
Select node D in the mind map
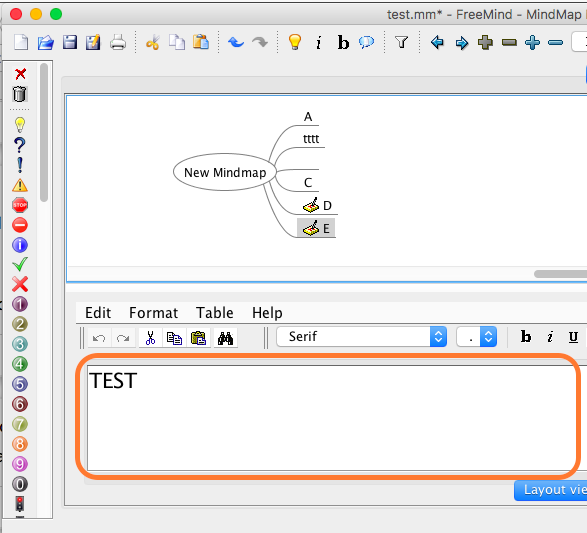(x=327, y=205)
